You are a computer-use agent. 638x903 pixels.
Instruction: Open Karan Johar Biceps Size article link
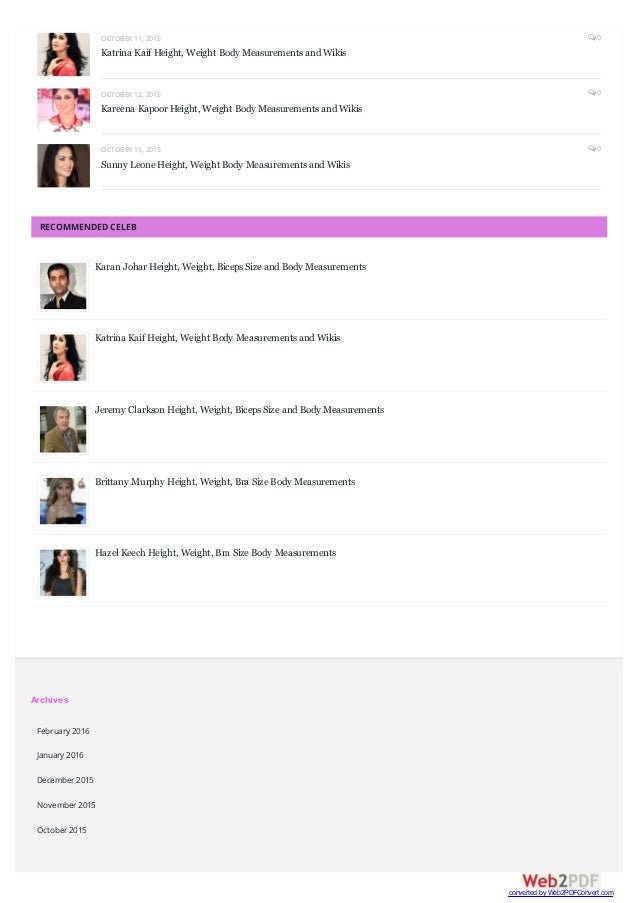[230, 267]
